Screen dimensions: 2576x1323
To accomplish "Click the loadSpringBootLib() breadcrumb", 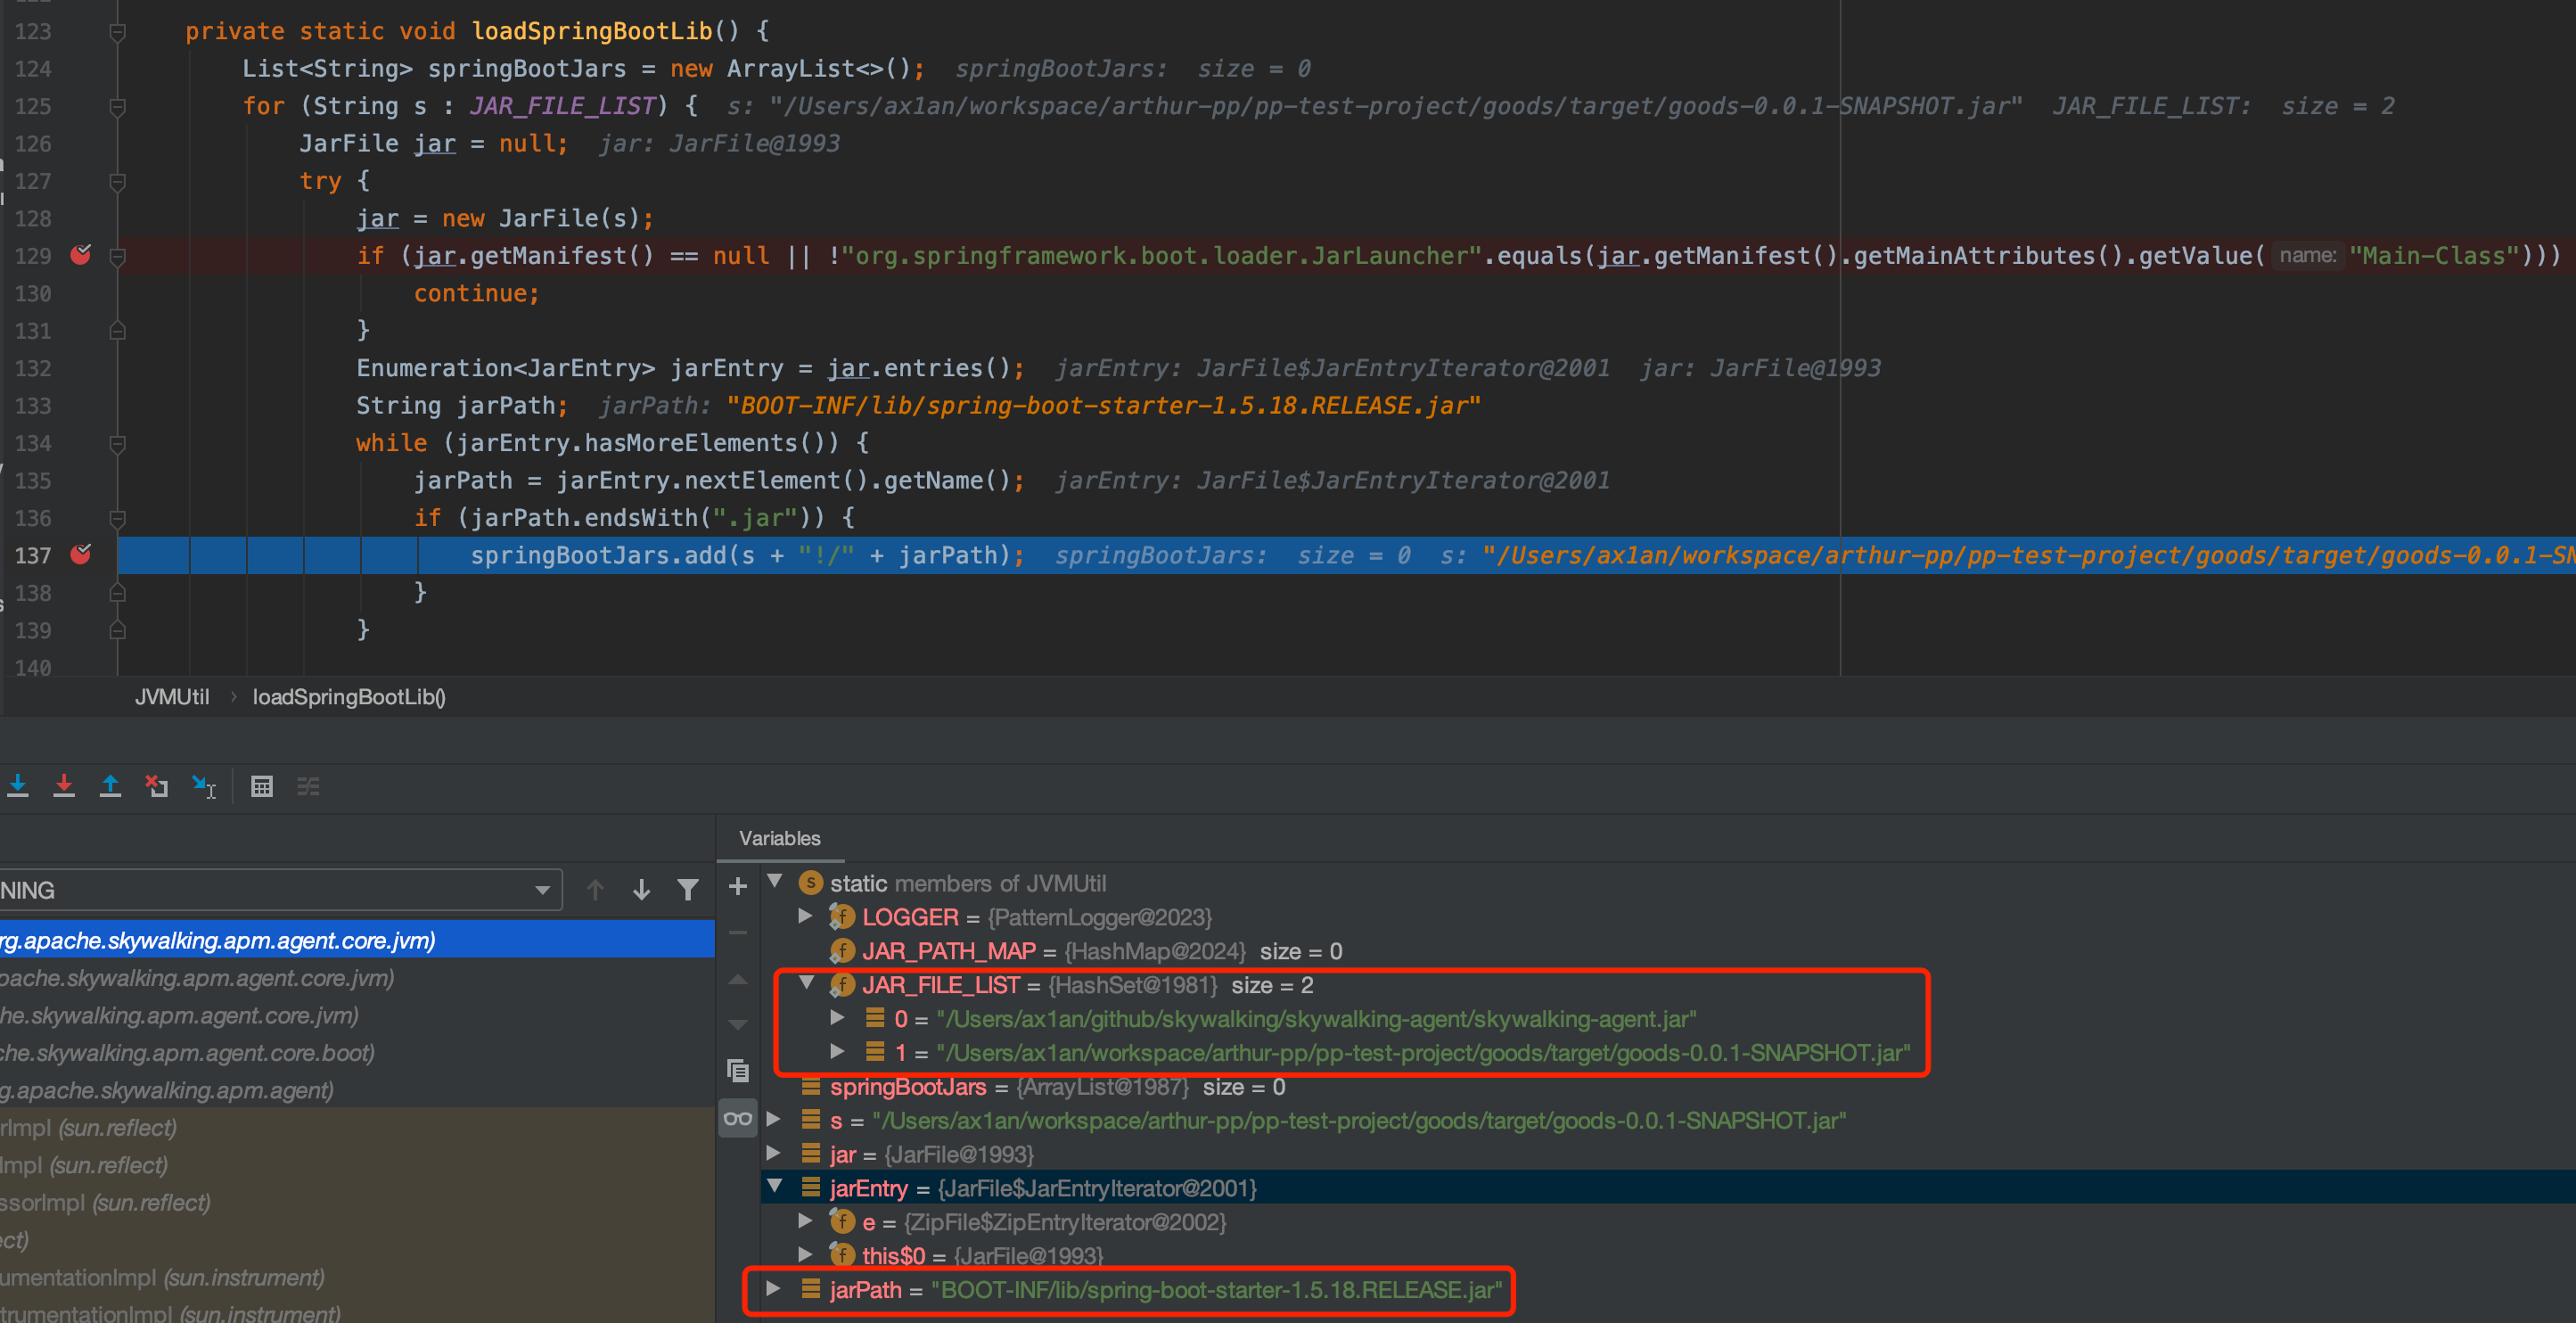I will point(348,697).
